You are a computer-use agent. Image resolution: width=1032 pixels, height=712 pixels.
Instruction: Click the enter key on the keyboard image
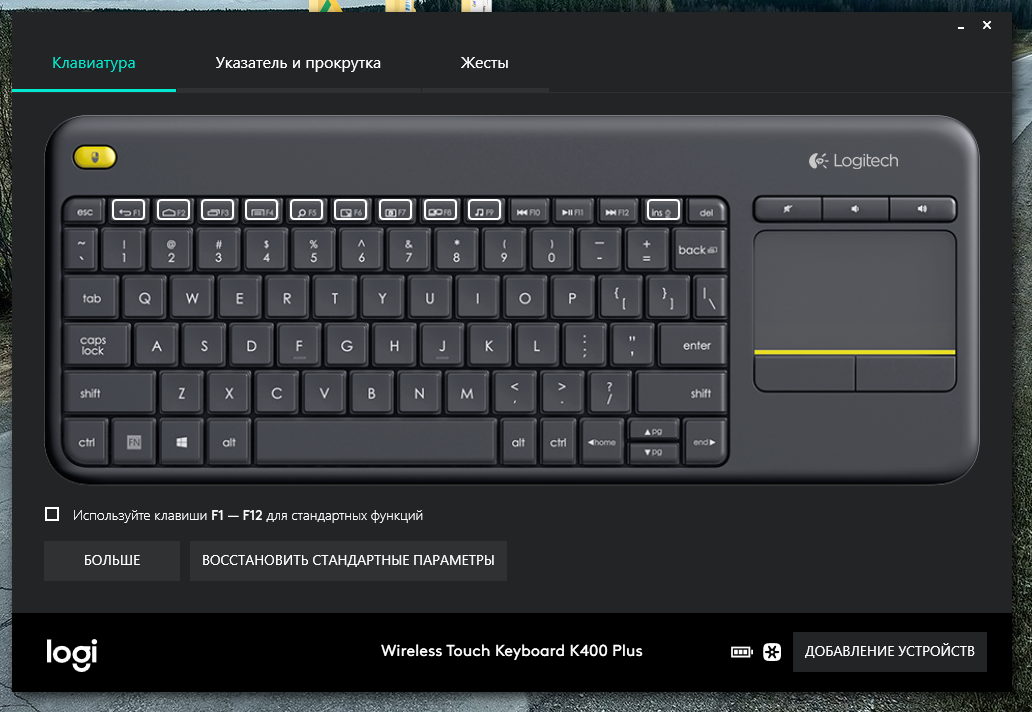[x=693, y=345]
